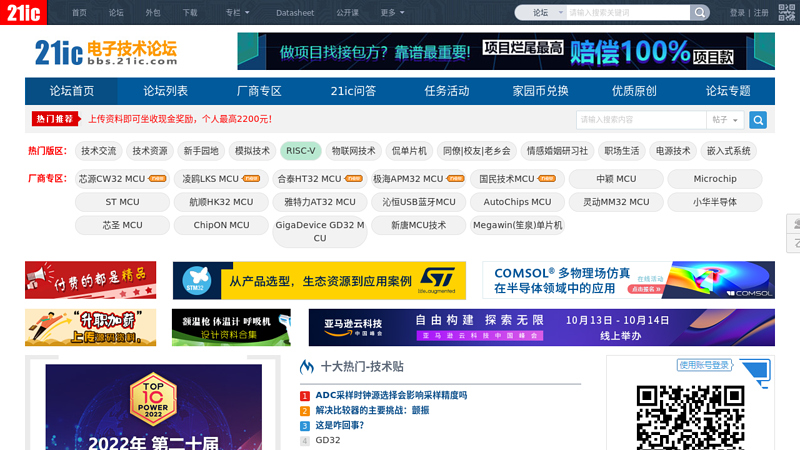Open the 外包 top menu item
Viewport: 800px width, 450px height.
(x=153, y=12)
